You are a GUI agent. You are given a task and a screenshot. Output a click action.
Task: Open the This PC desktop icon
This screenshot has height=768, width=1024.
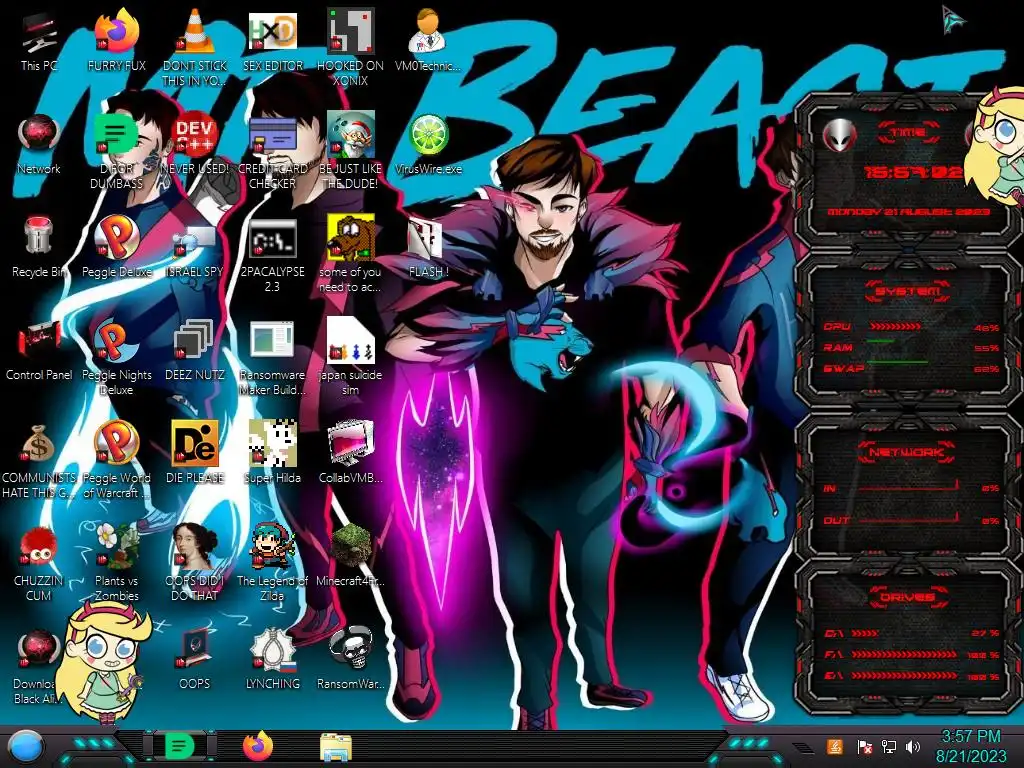39,40
